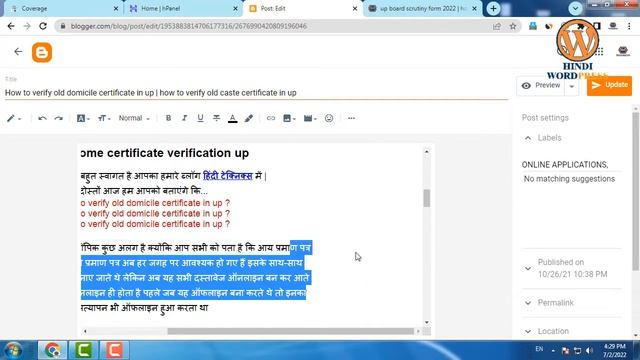
Task: Open the Windows Start menu
Action: coord(13,350)
